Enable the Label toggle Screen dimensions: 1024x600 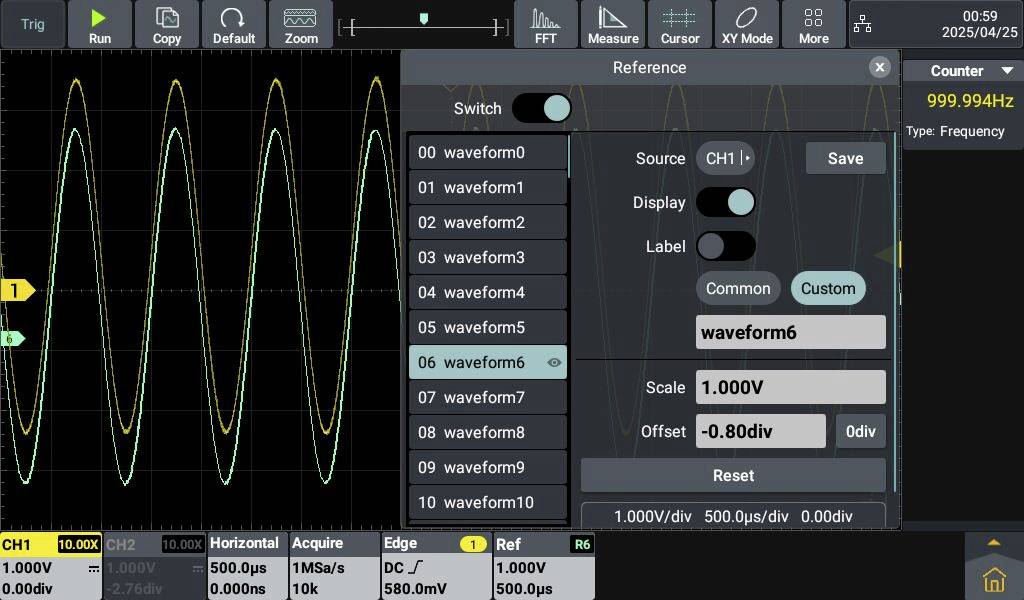(725, 246)
